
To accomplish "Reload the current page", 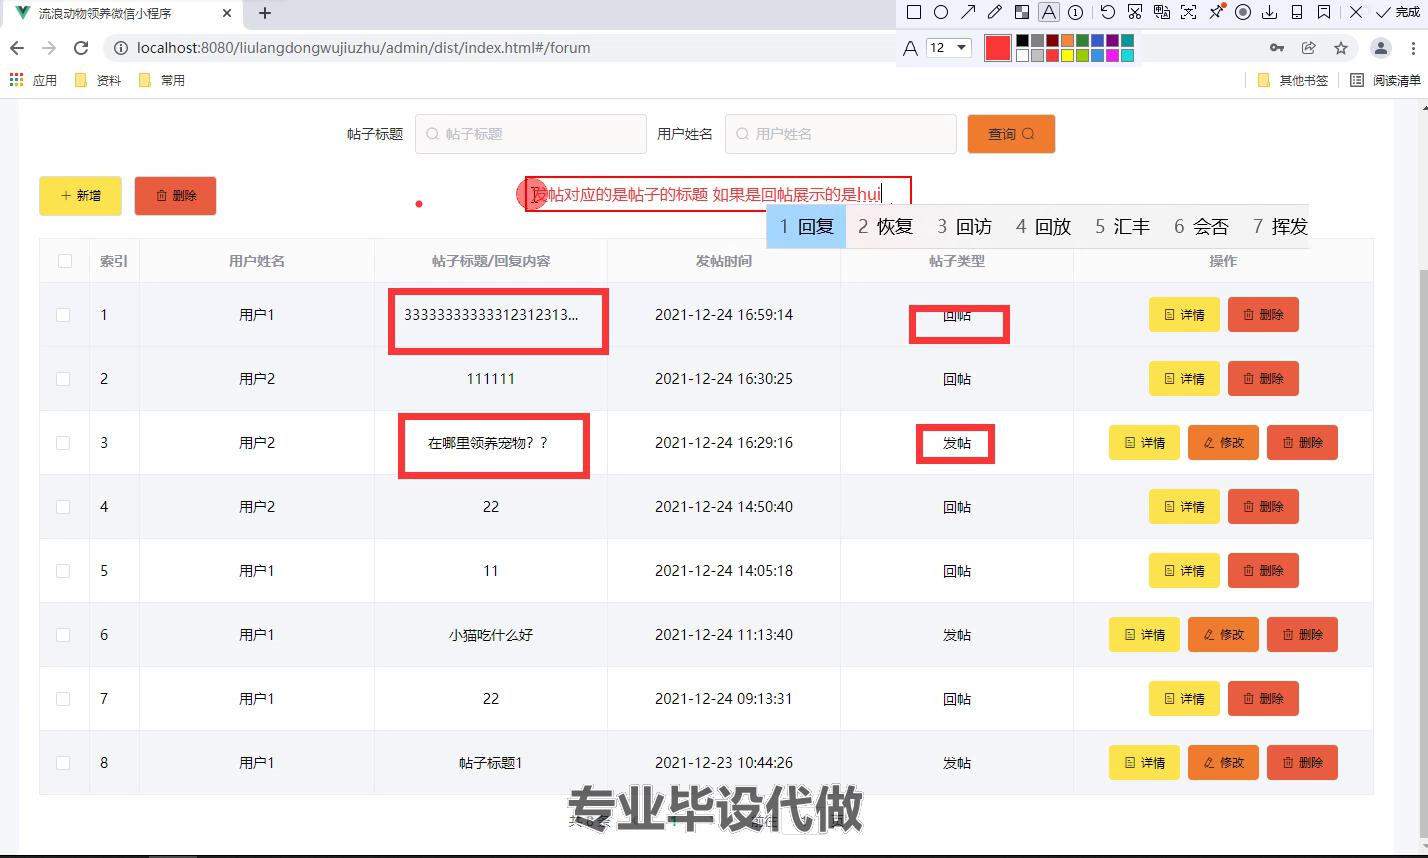I will coord(82,48).
